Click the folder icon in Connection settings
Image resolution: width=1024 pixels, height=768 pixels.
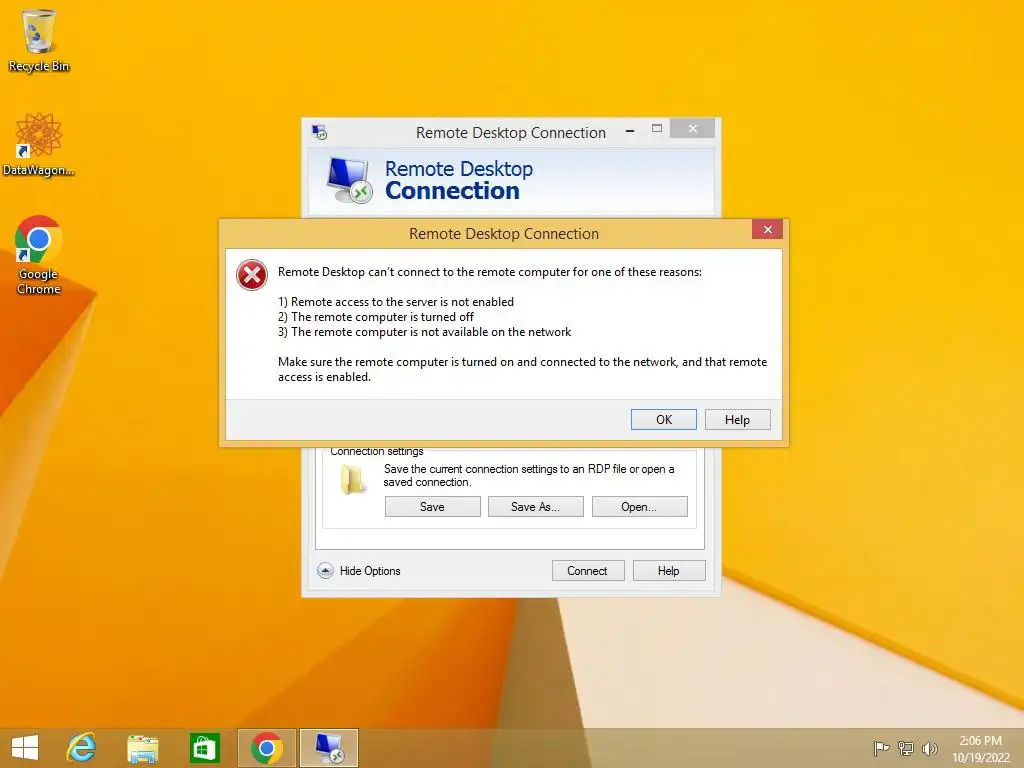pos(353,479)
